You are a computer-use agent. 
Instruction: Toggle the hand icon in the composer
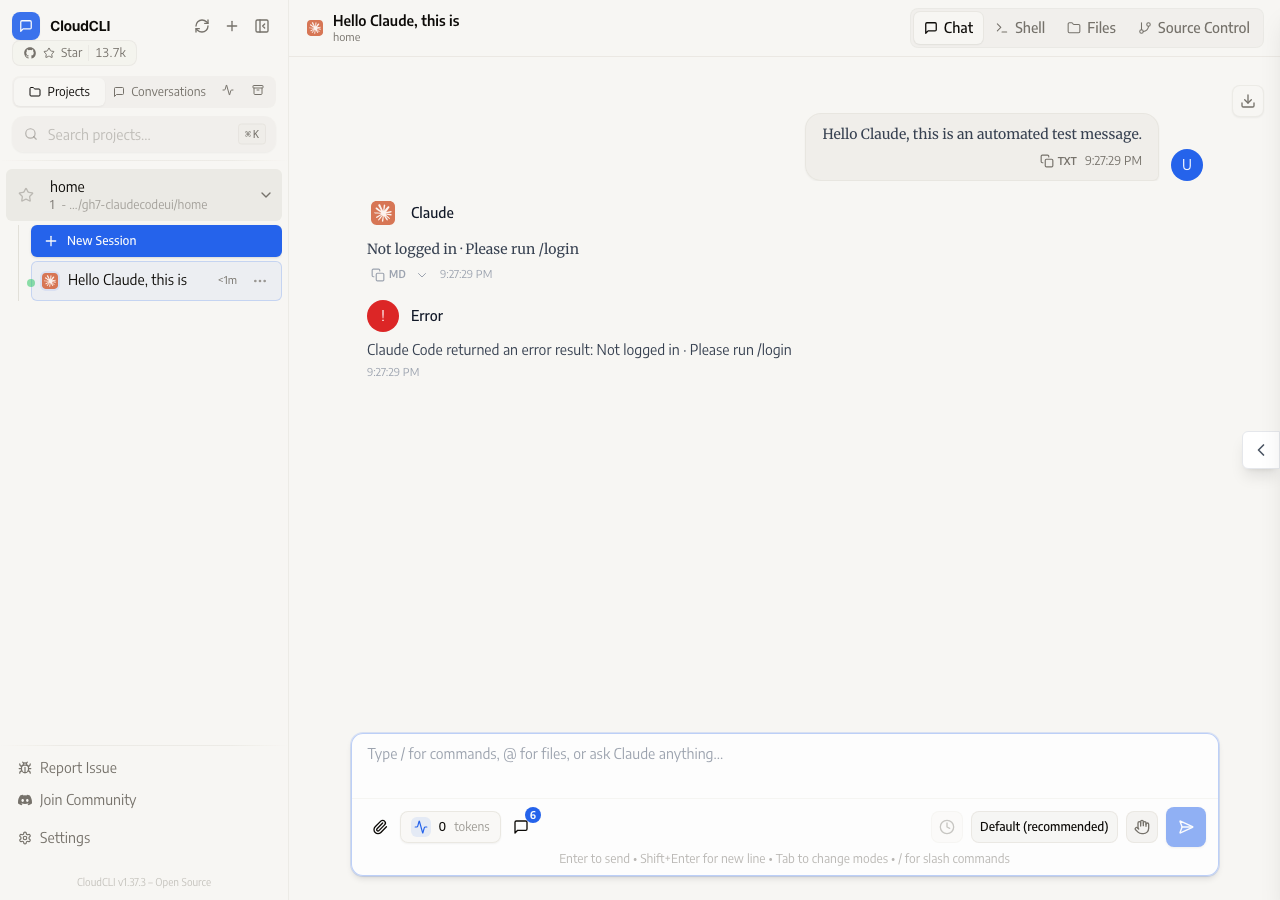(1142, 827)
